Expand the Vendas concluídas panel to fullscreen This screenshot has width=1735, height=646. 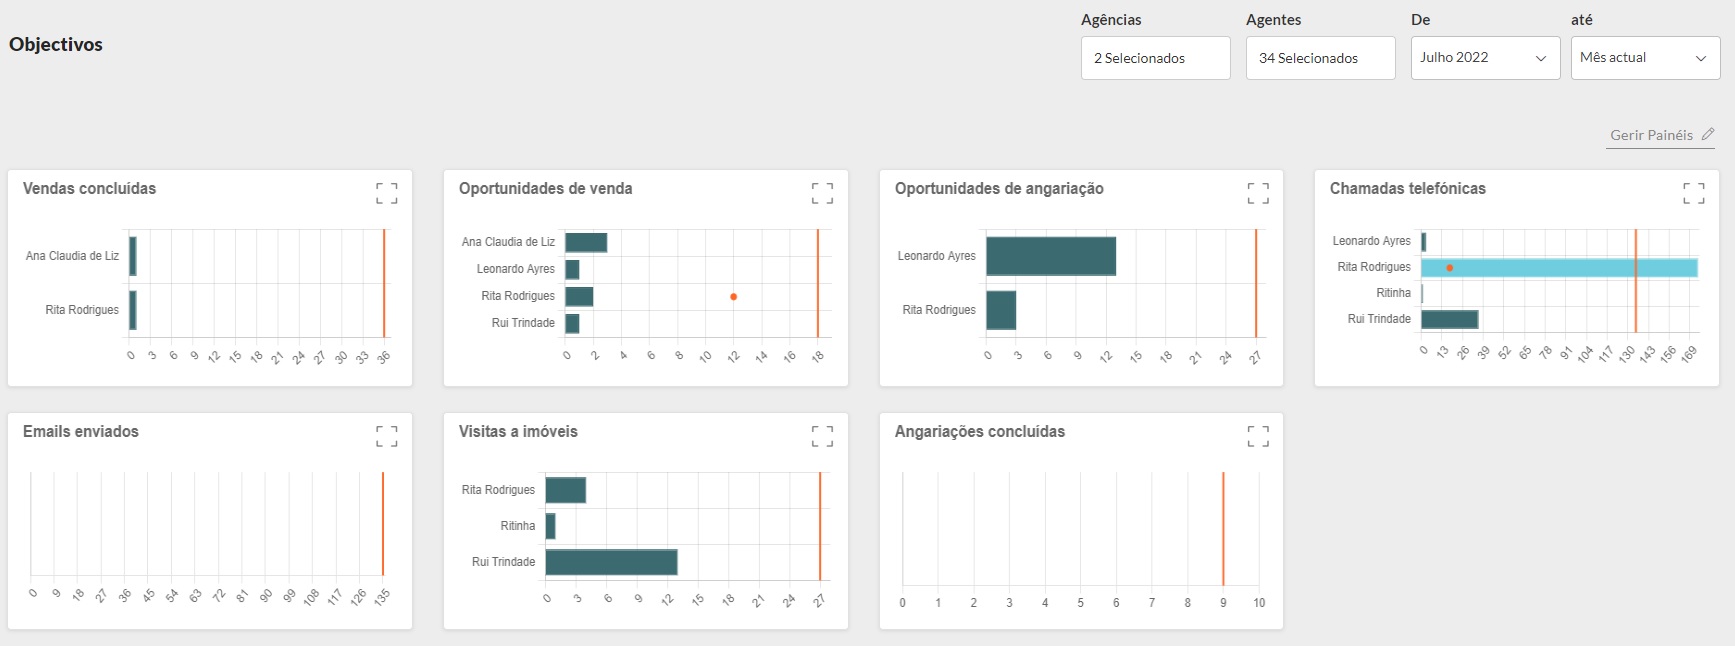point(386,193)
